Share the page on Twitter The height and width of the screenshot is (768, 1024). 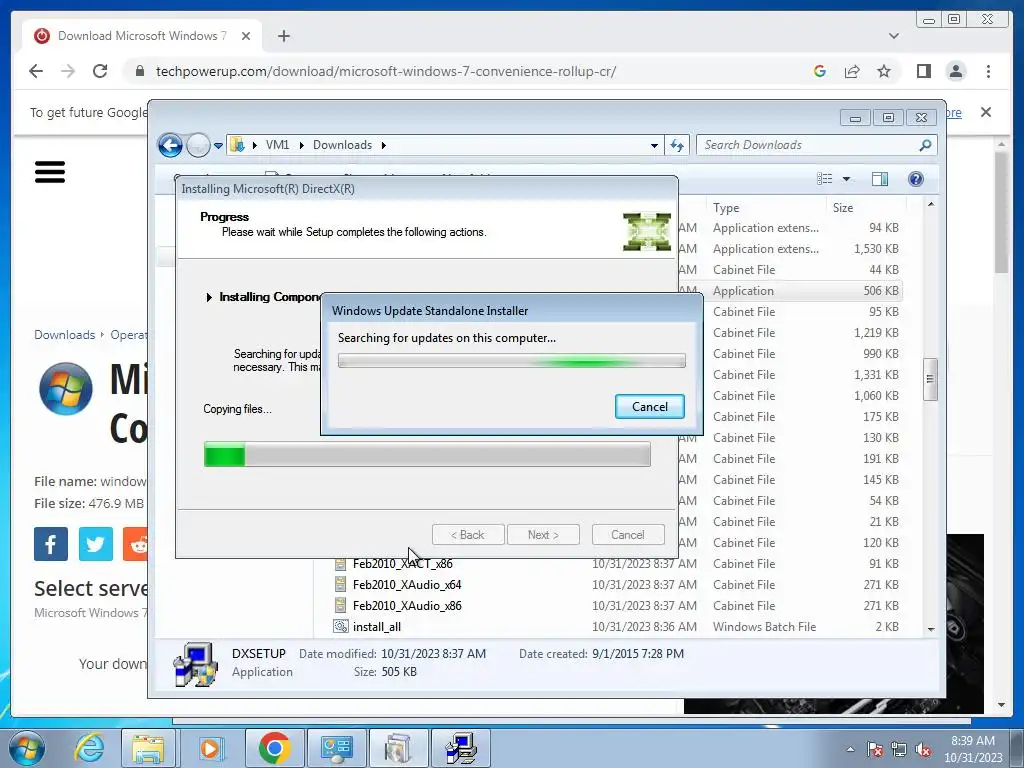pyautogui.click(x=95, y=544)
